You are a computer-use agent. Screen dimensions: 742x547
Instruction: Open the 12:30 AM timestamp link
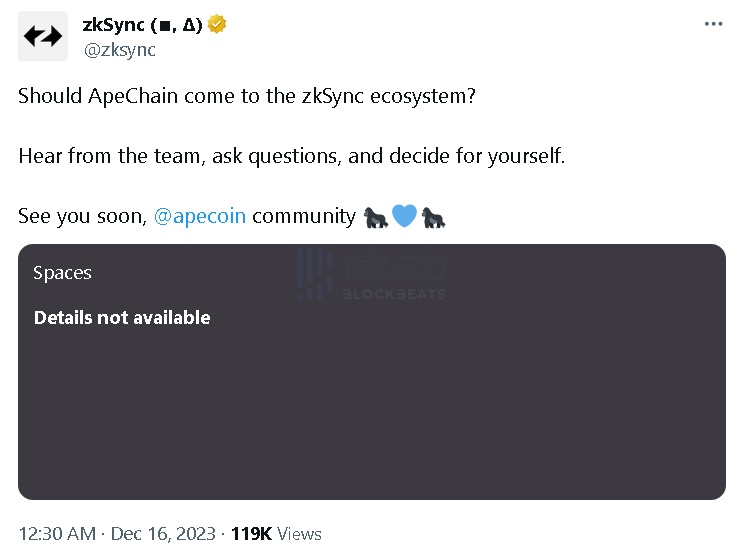click(57, 534)
